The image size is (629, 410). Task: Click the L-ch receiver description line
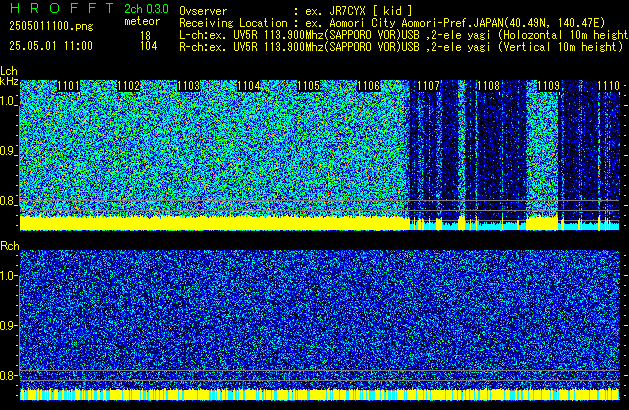404,35
